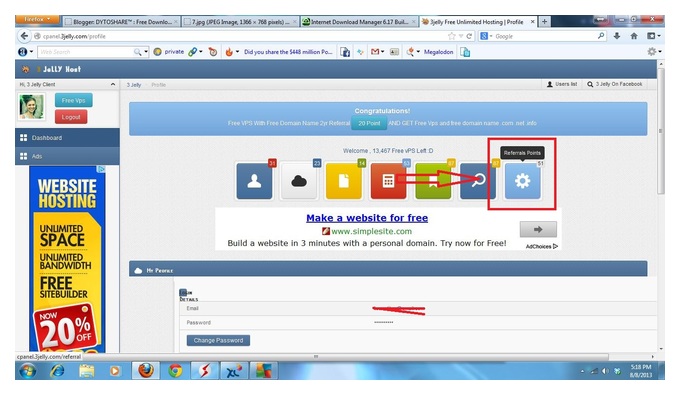This screenshot has width=680, height=395.
Task: Open 3 Jelly On Facebook link
Action: [615, 84]
